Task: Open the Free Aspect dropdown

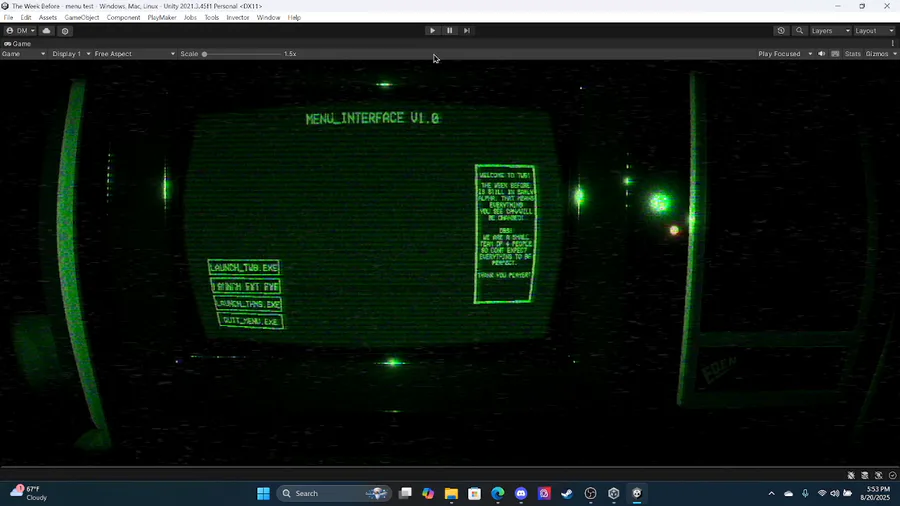Action: coord(135,54)
